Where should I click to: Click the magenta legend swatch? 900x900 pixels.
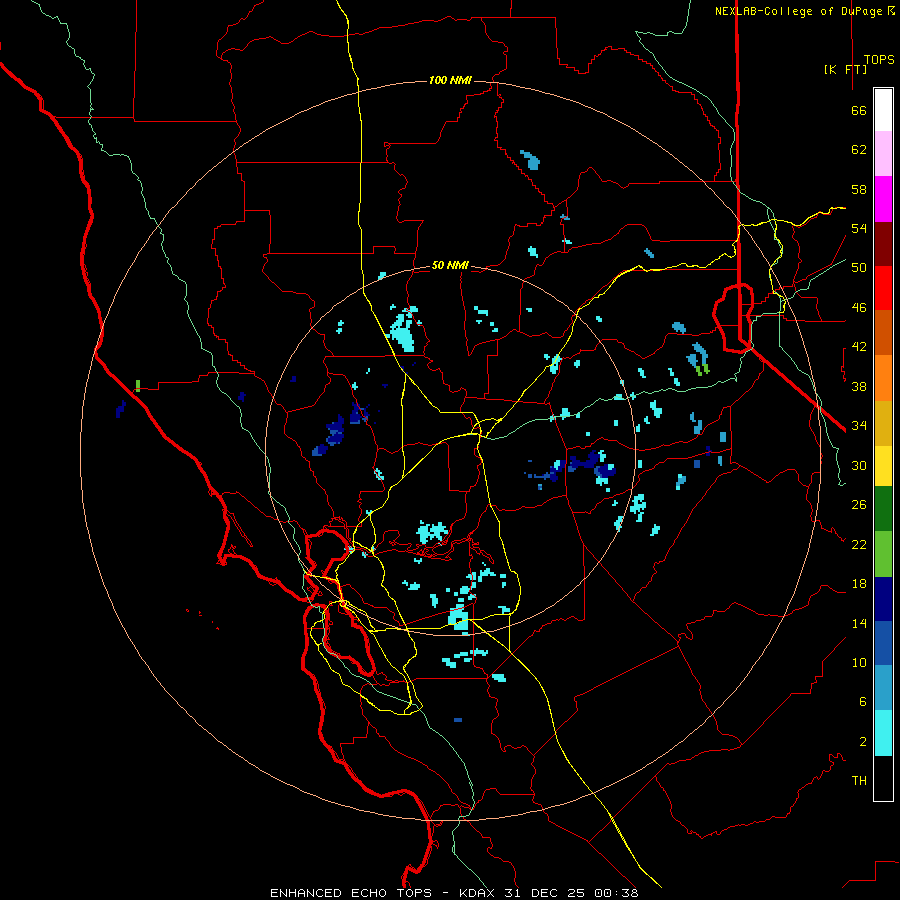click(883, 199)
